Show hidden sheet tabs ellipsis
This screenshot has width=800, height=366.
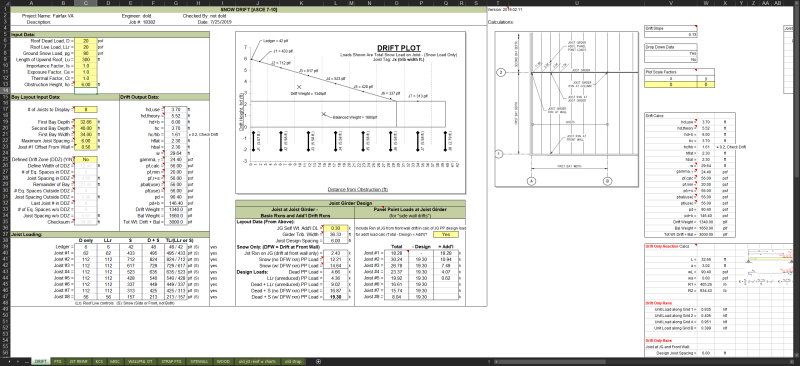27,361
